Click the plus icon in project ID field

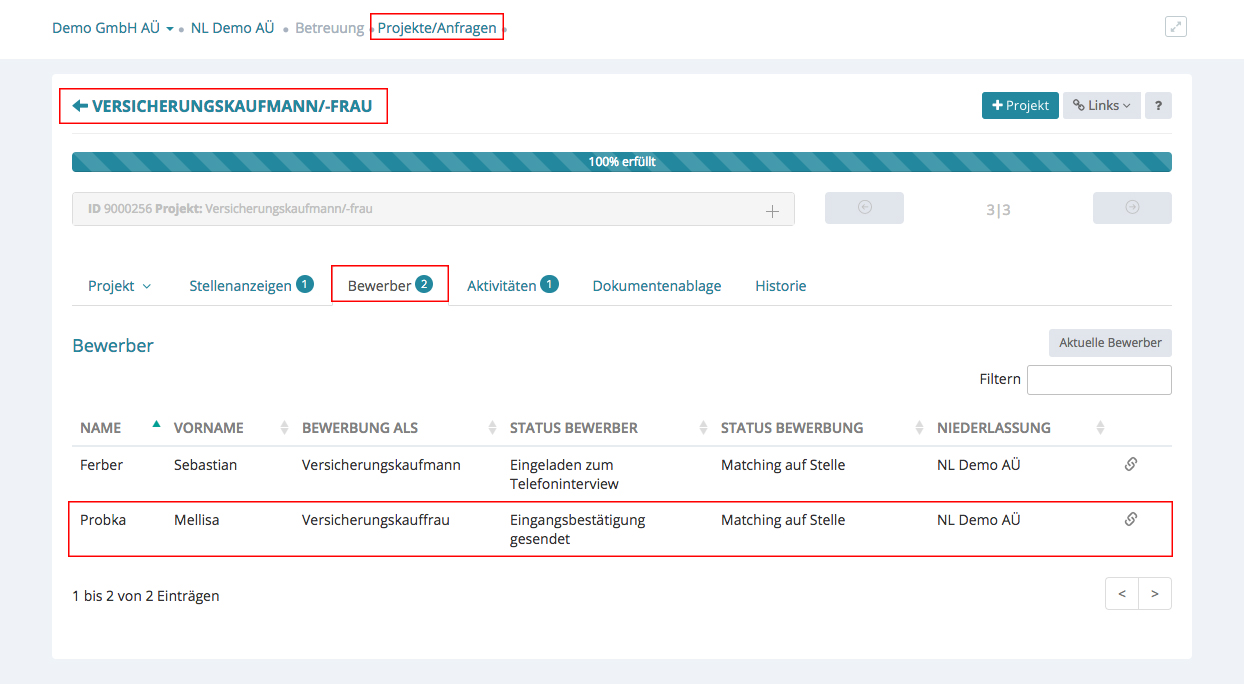(772, 210)
